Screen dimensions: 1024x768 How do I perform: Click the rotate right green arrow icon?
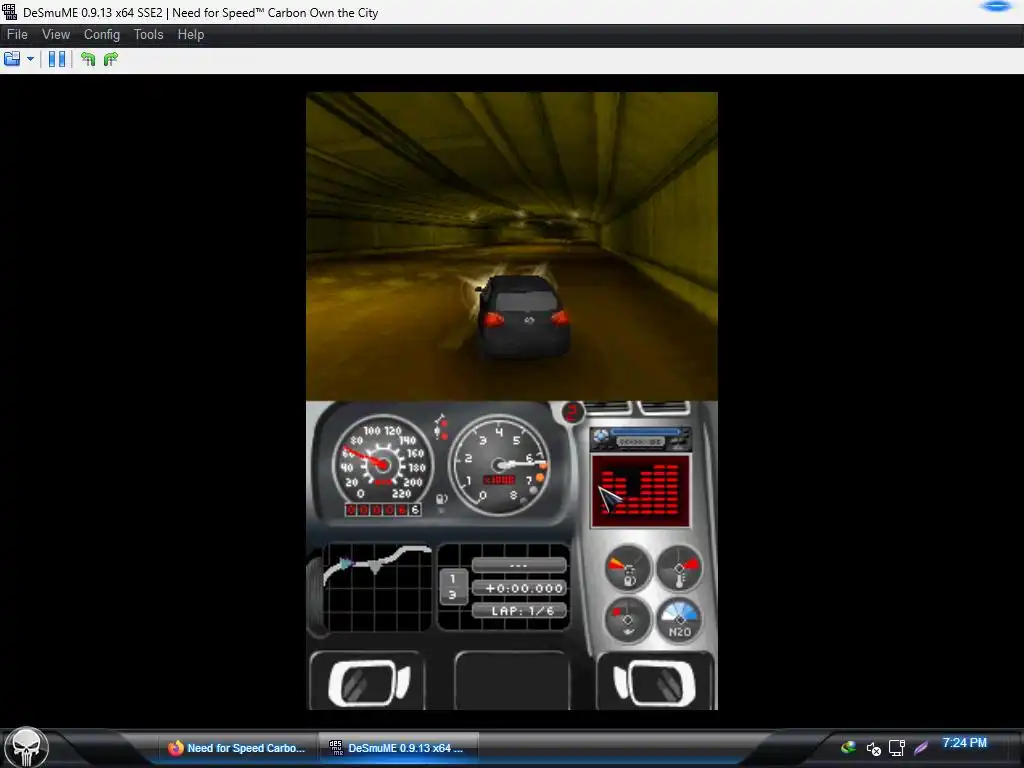coord(111,59)
